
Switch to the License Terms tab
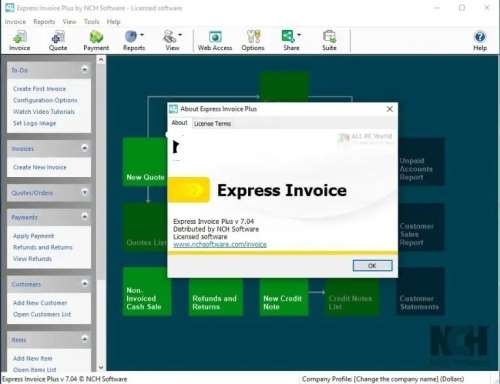click(x=212, y=124)
